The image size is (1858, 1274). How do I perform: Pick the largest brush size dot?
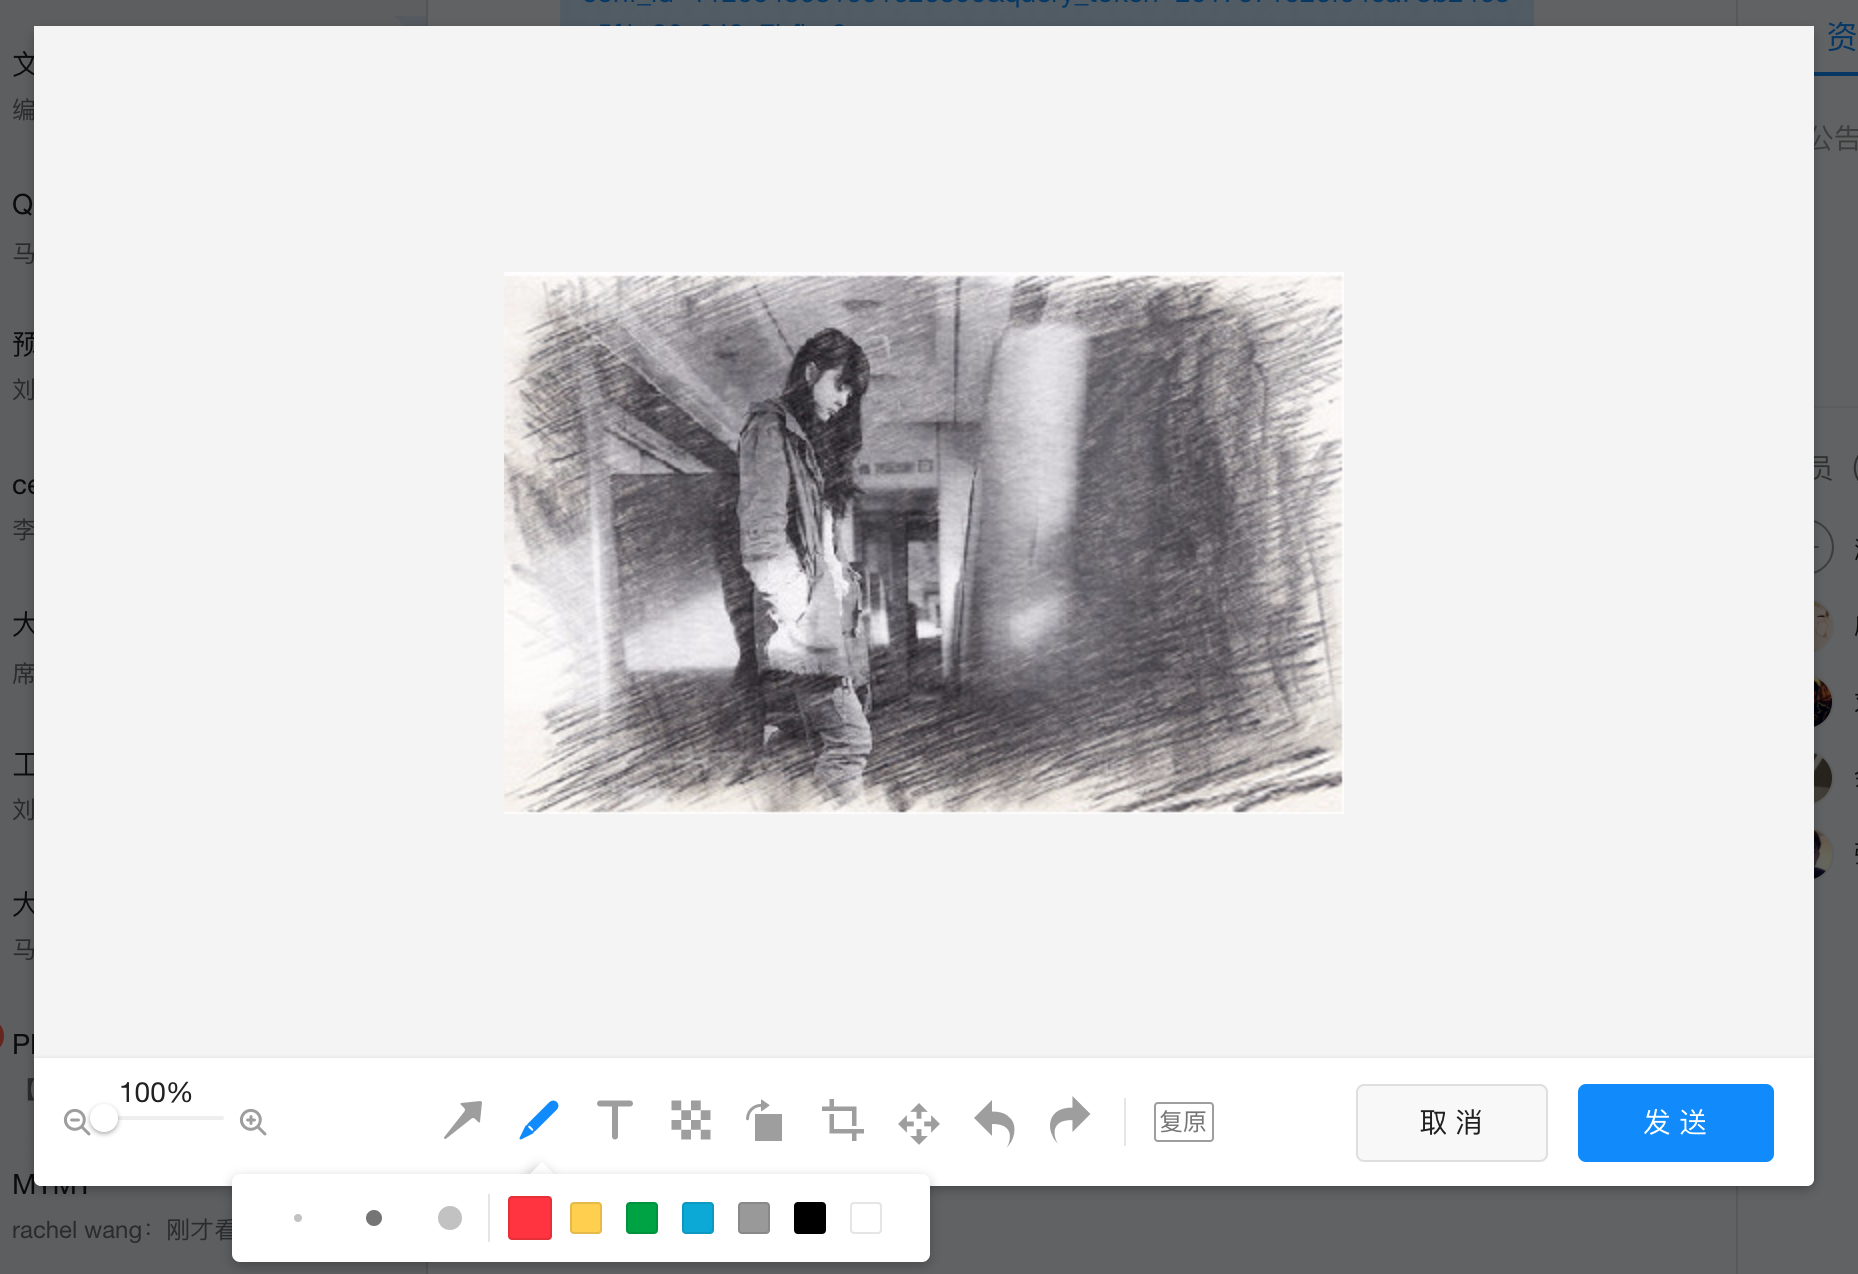point(450,1218)
